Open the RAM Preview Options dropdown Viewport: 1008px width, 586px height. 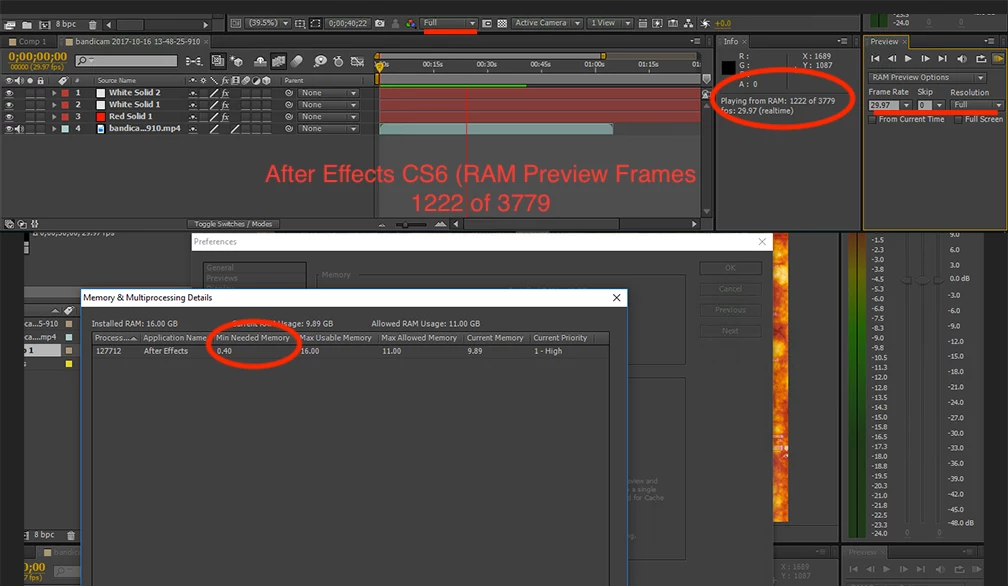[x=928, y=77]
